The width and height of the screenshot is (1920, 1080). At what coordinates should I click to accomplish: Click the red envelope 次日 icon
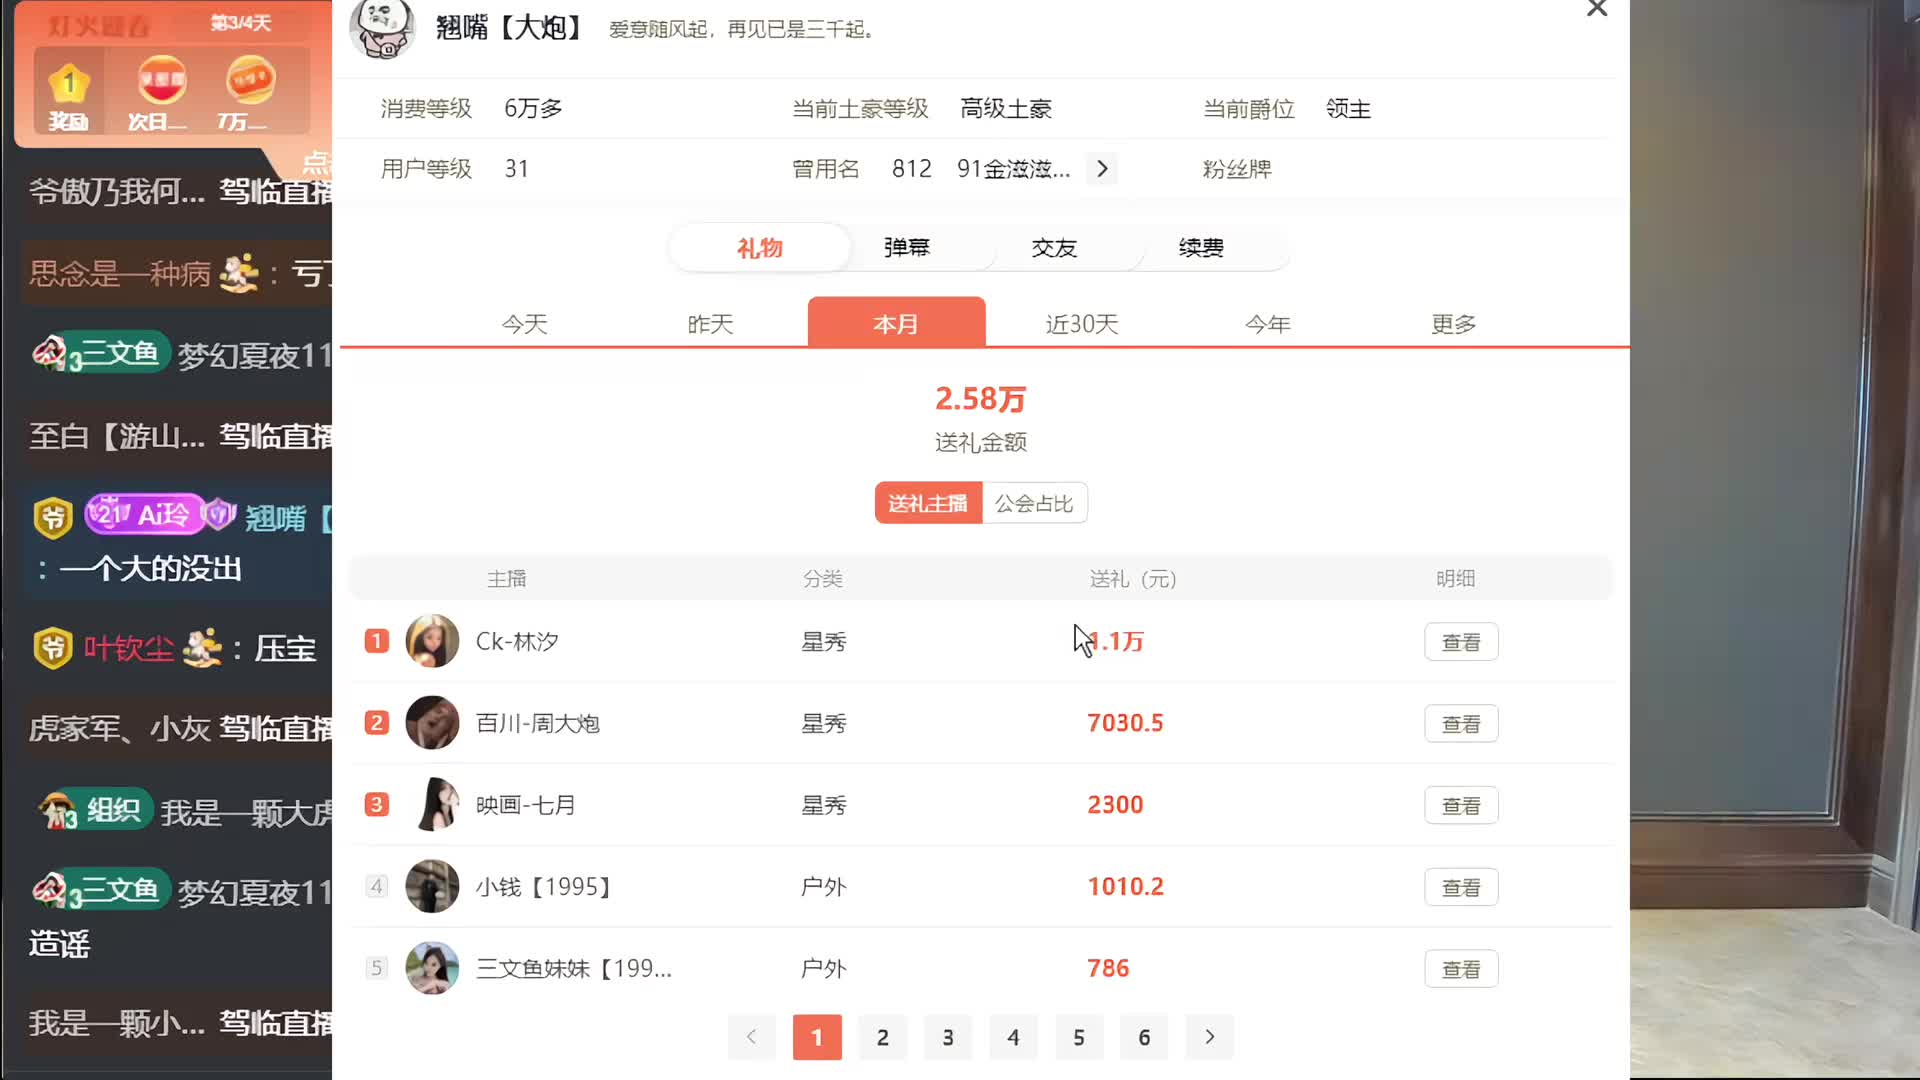coord(161,82)
